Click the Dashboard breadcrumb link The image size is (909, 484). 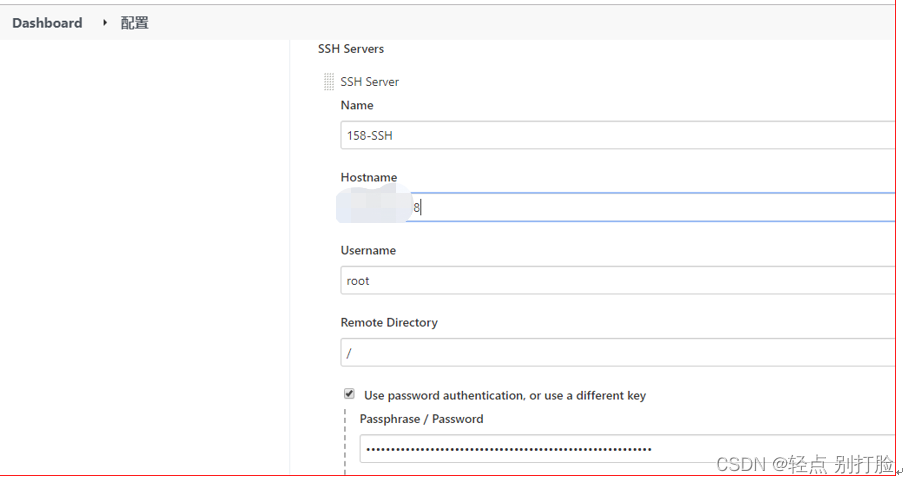coord(47,23)
